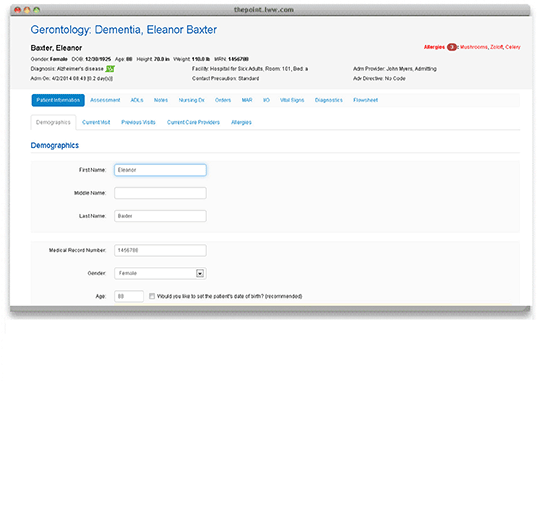Select the MAR tab
The image size is (539, 520).
pyautogui.click(x=247, y=100)
